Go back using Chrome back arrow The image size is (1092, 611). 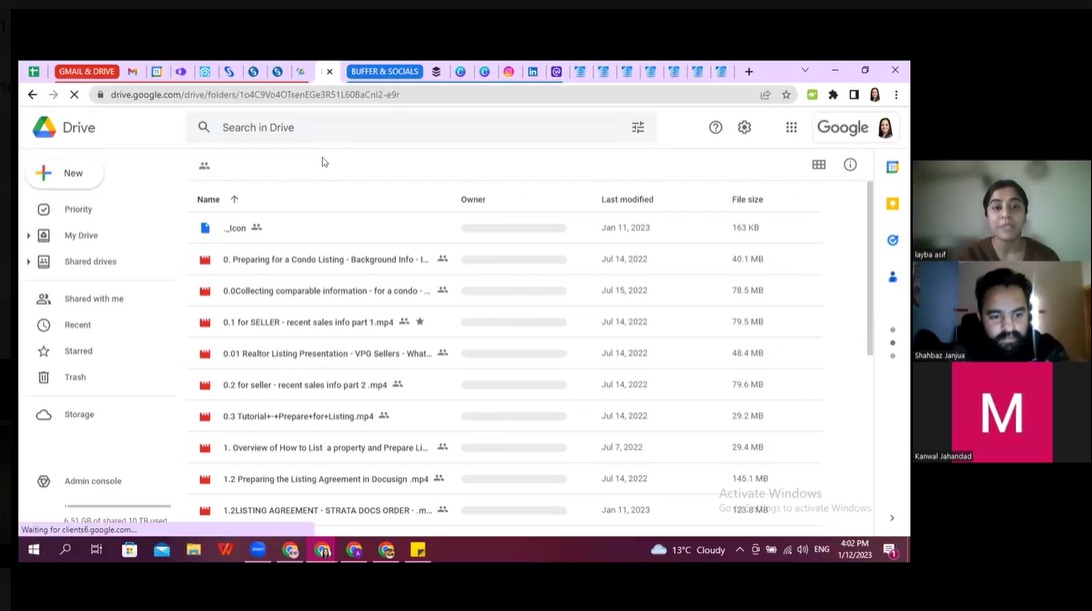[x=33, y=95]
